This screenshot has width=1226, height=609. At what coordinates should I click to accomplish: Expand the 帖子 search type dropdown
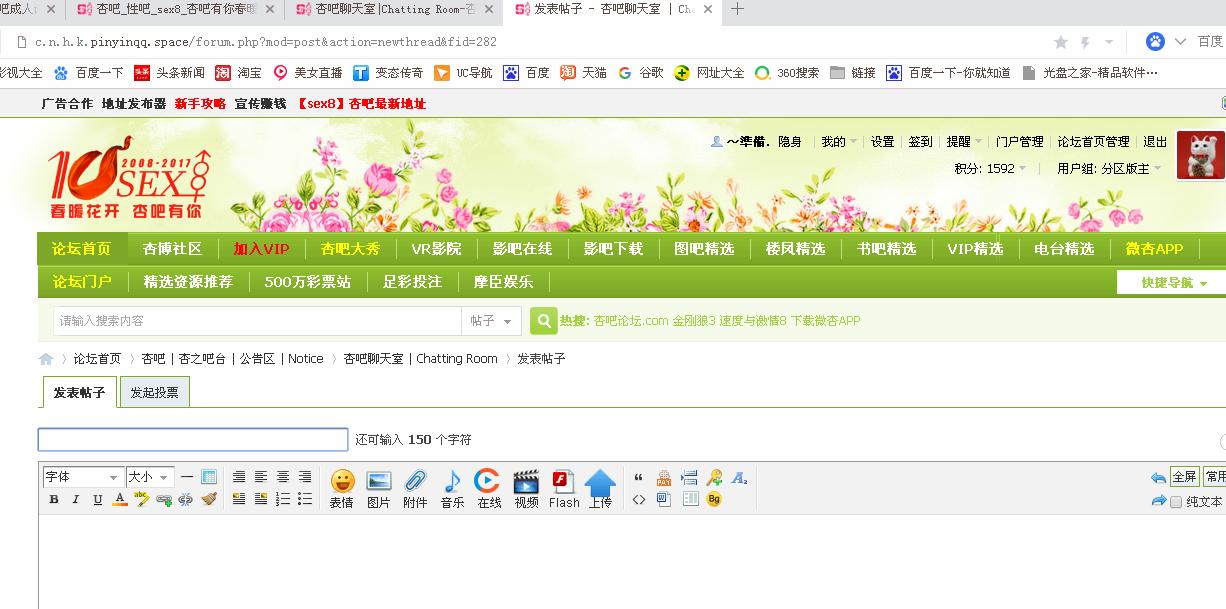[491, 321]
